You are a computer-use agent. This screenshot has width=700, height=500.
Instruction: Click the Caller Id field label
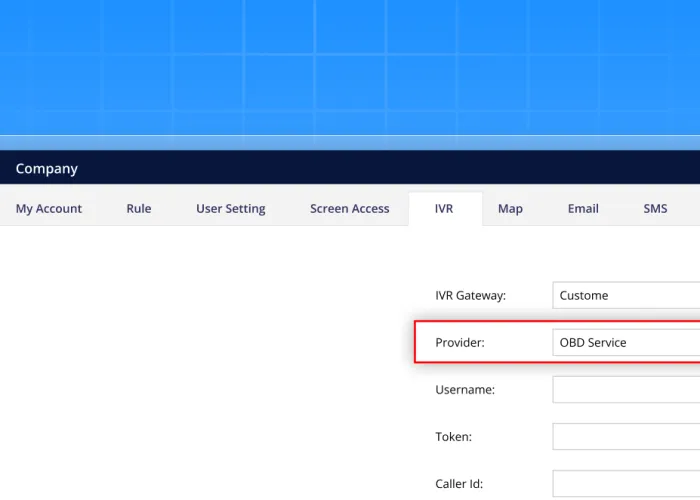click(x=459, y=484)
